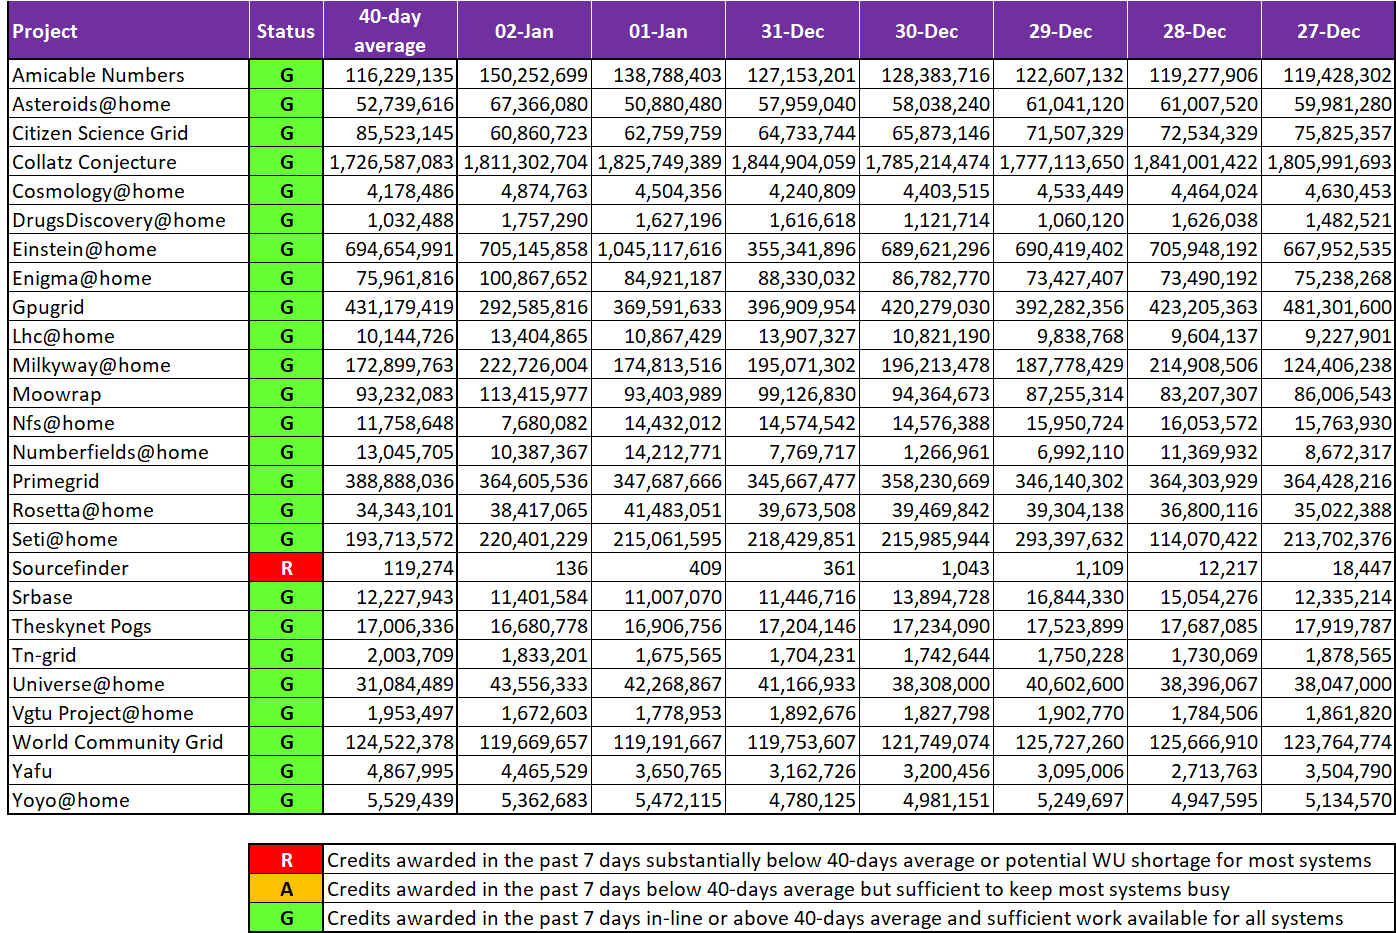The image size is (1396, 933).
Task: Click the Numberfields@home project name
Action: (x=110, y=452)
